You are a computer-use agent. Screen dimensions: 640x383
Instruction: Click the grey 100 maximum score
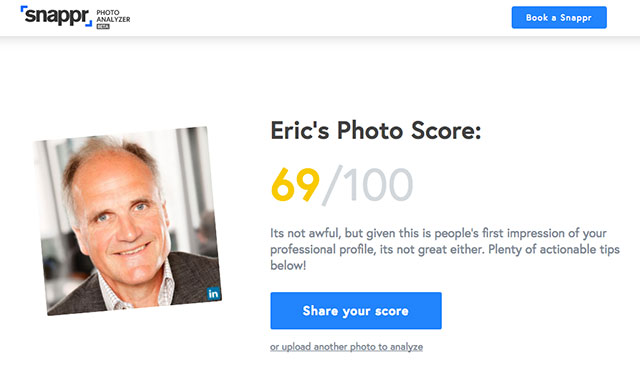[378, 185]
